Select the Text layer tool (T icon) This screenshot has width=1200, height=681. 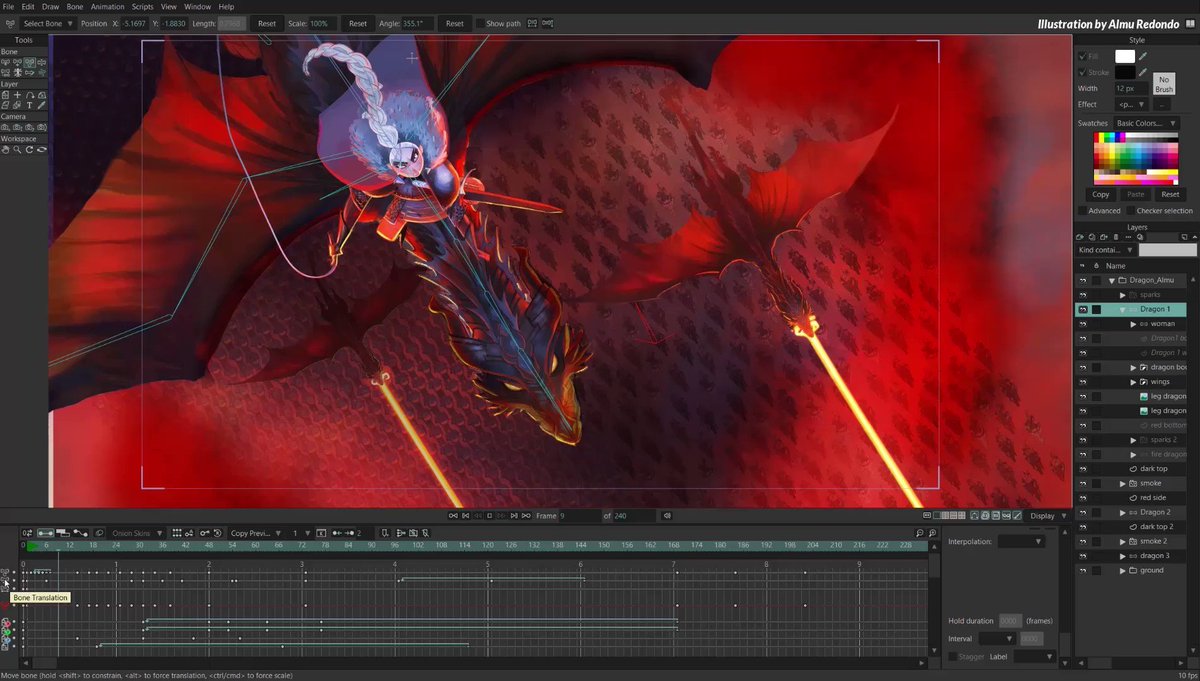click(29, 106)
